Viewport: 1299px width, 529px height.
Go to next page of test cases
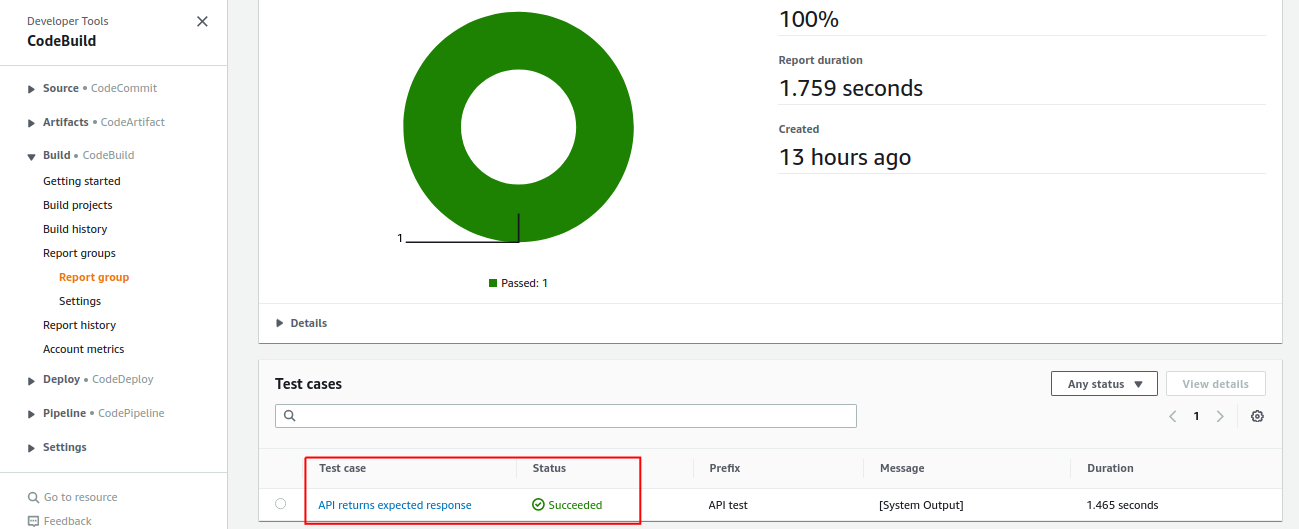pos(1219,416)
